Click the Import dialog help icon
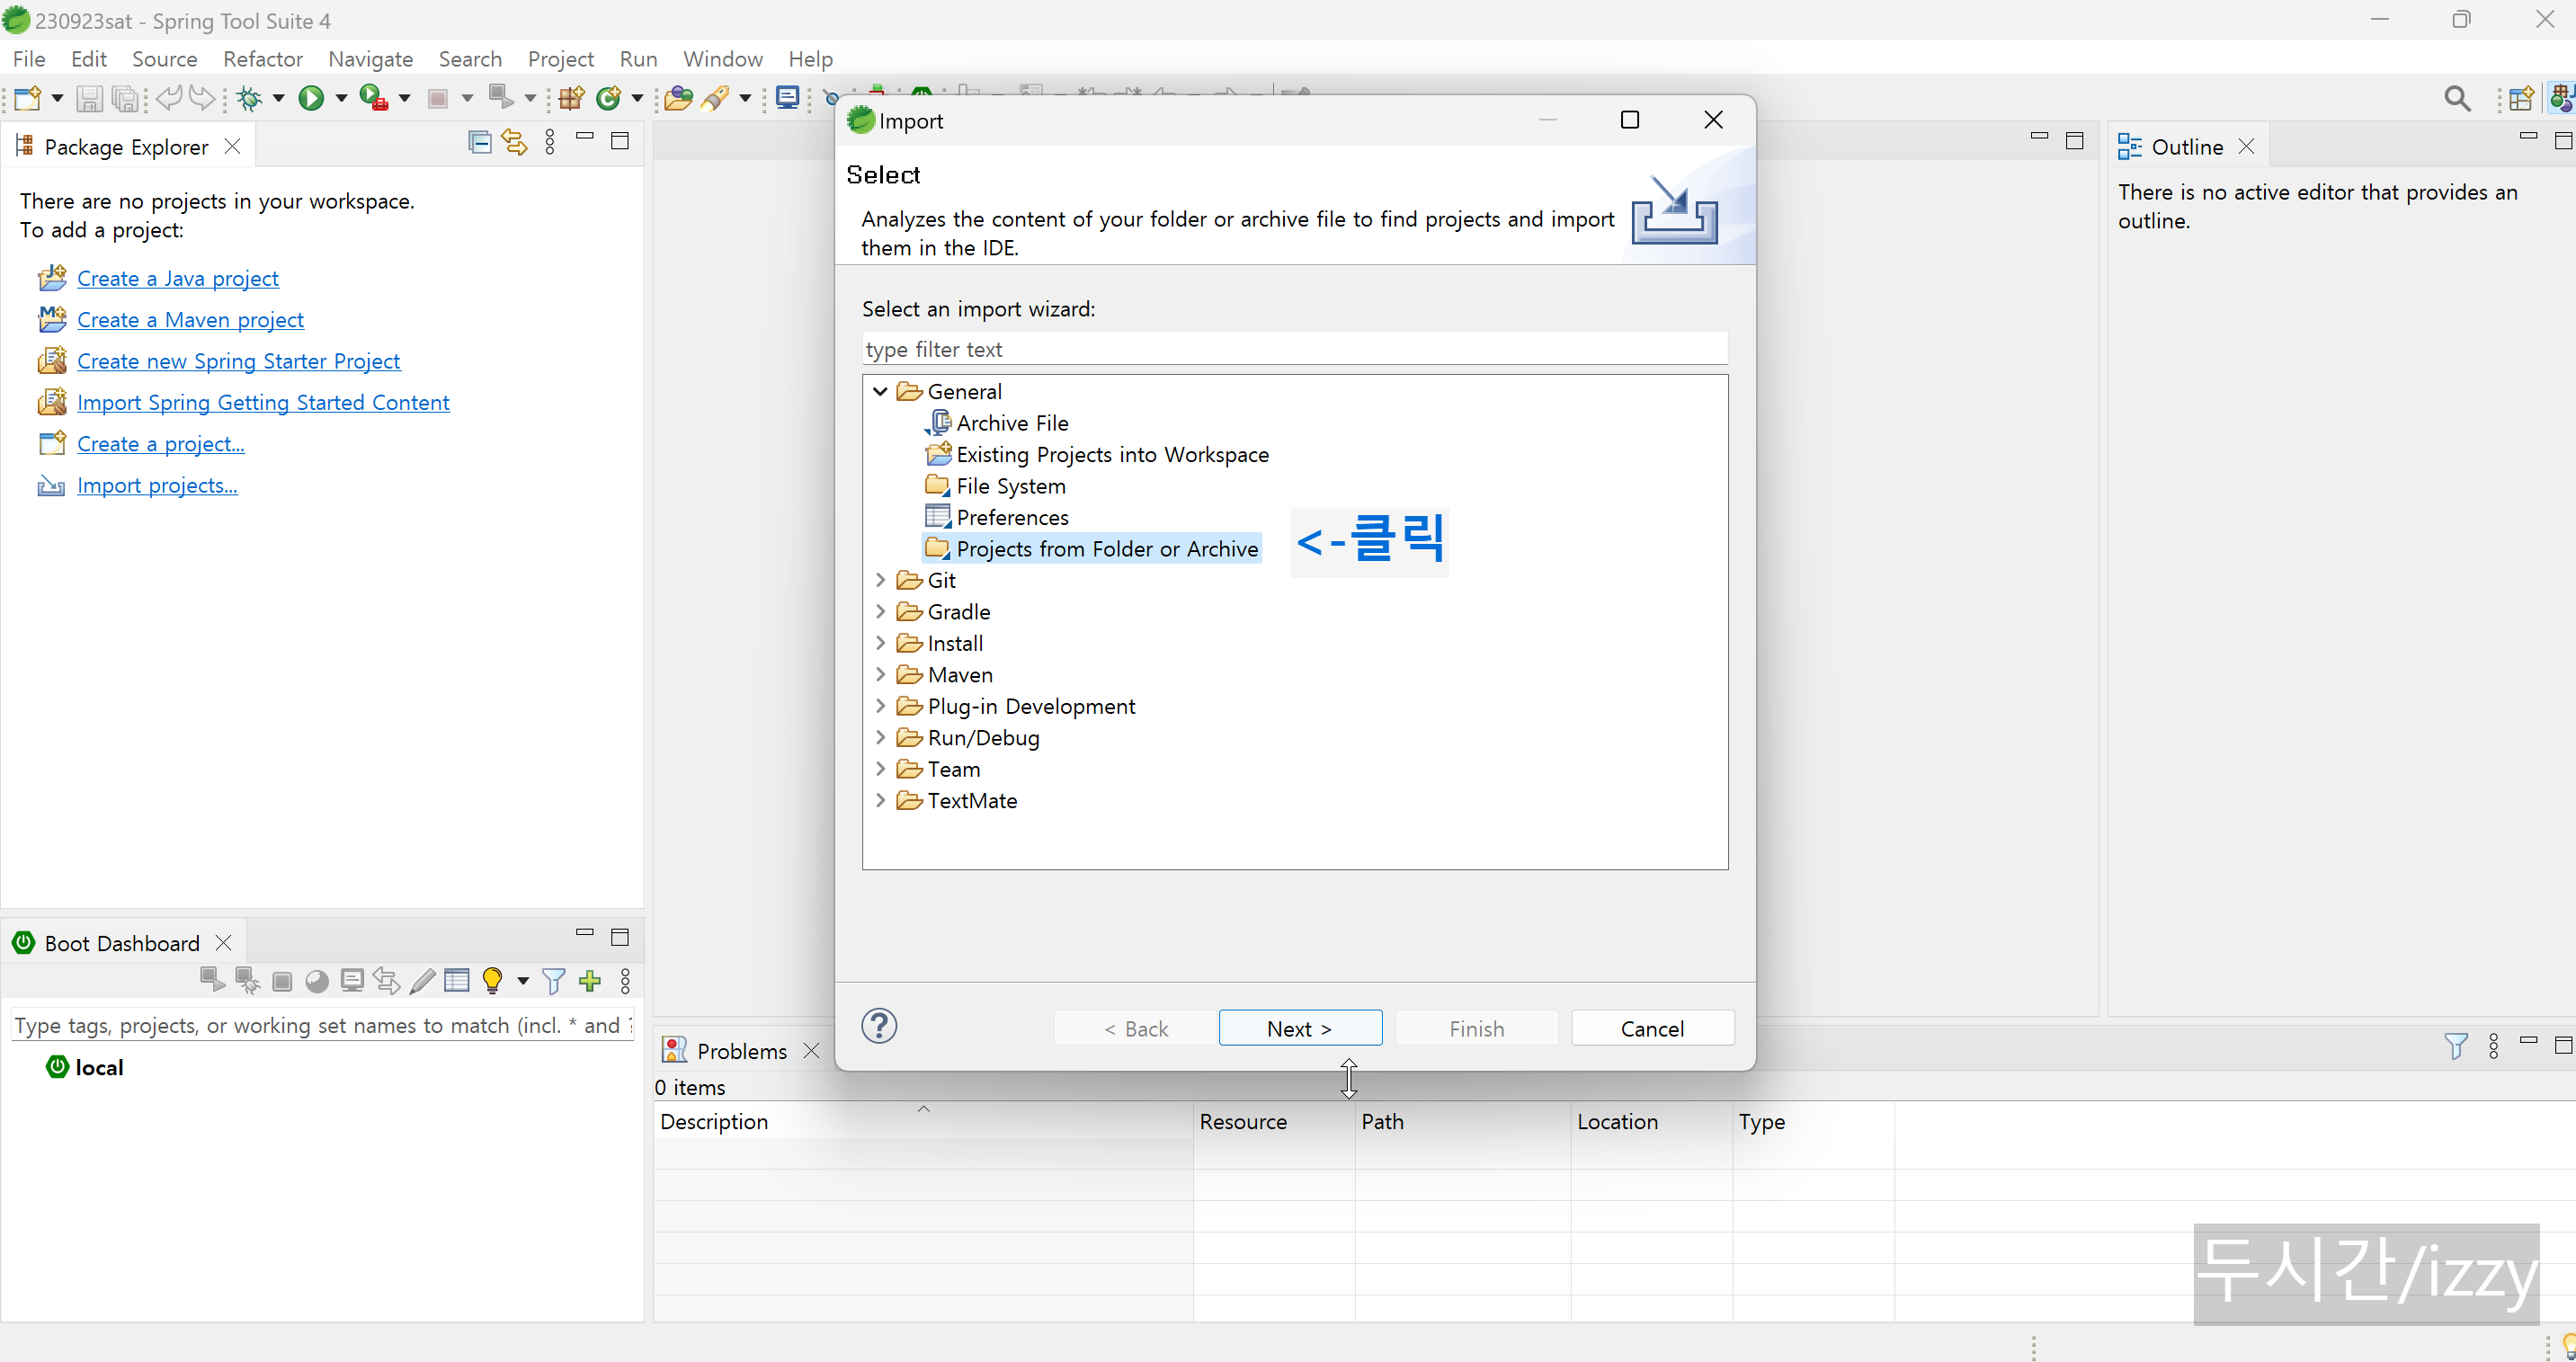The image size is (2576, 1362). [879, 1027]
